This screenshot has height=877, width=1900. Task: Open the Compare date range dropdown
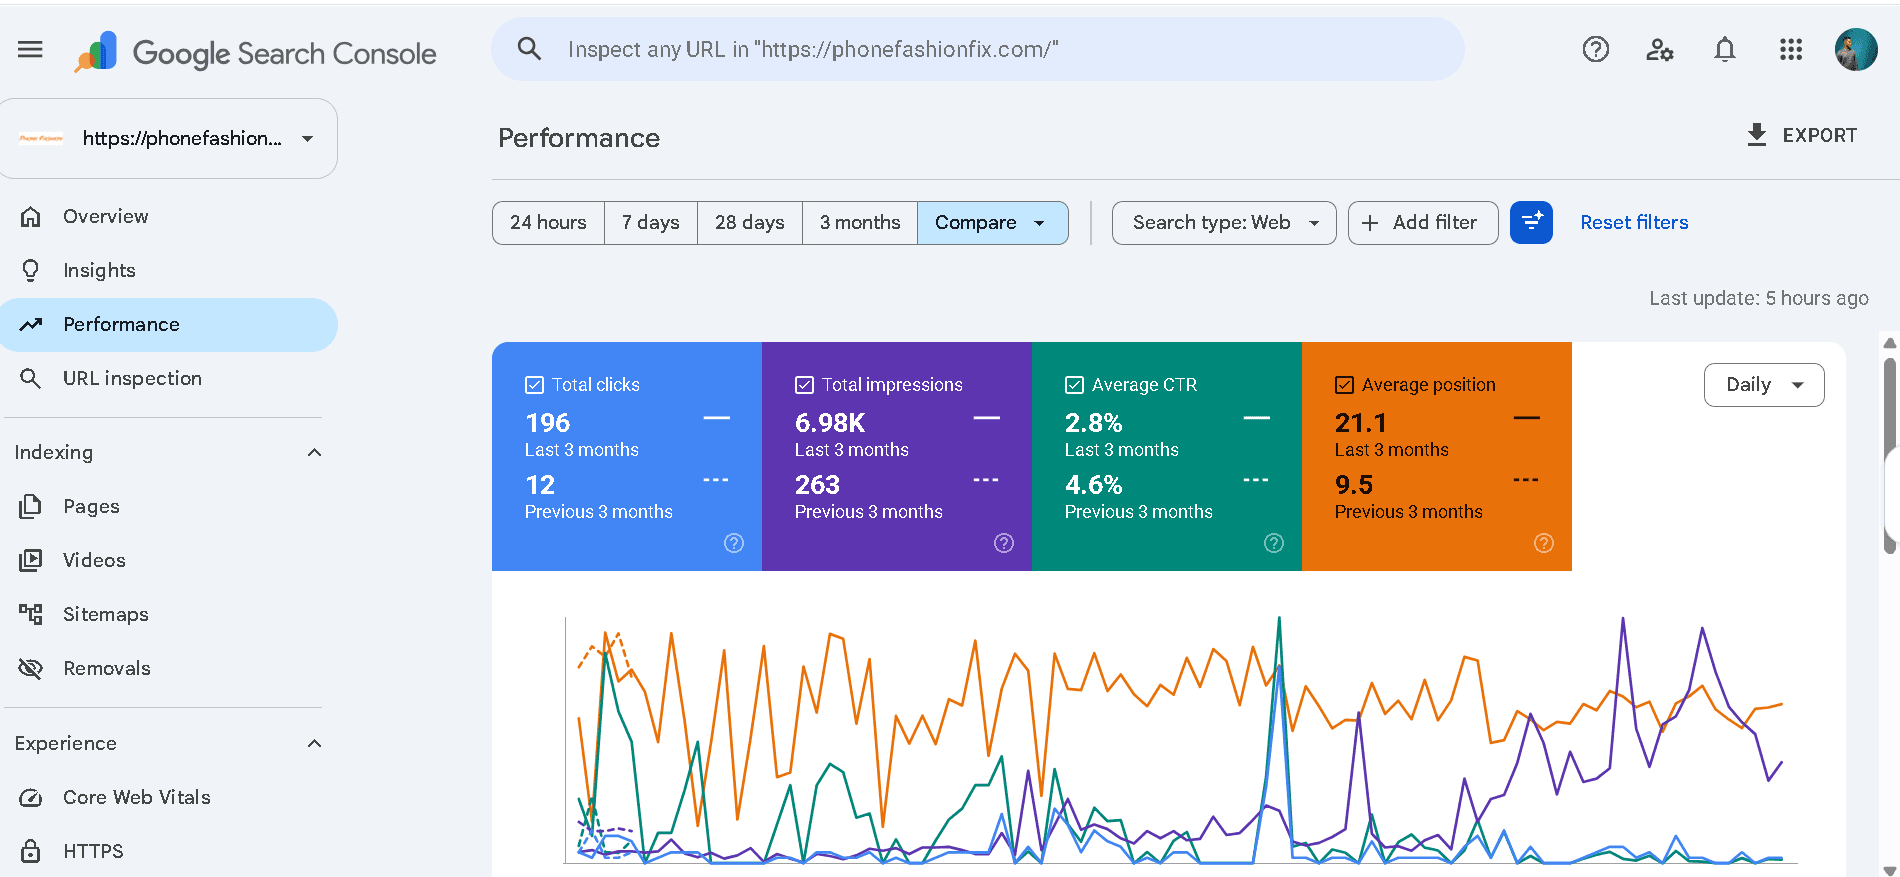(x=992, y=222)
